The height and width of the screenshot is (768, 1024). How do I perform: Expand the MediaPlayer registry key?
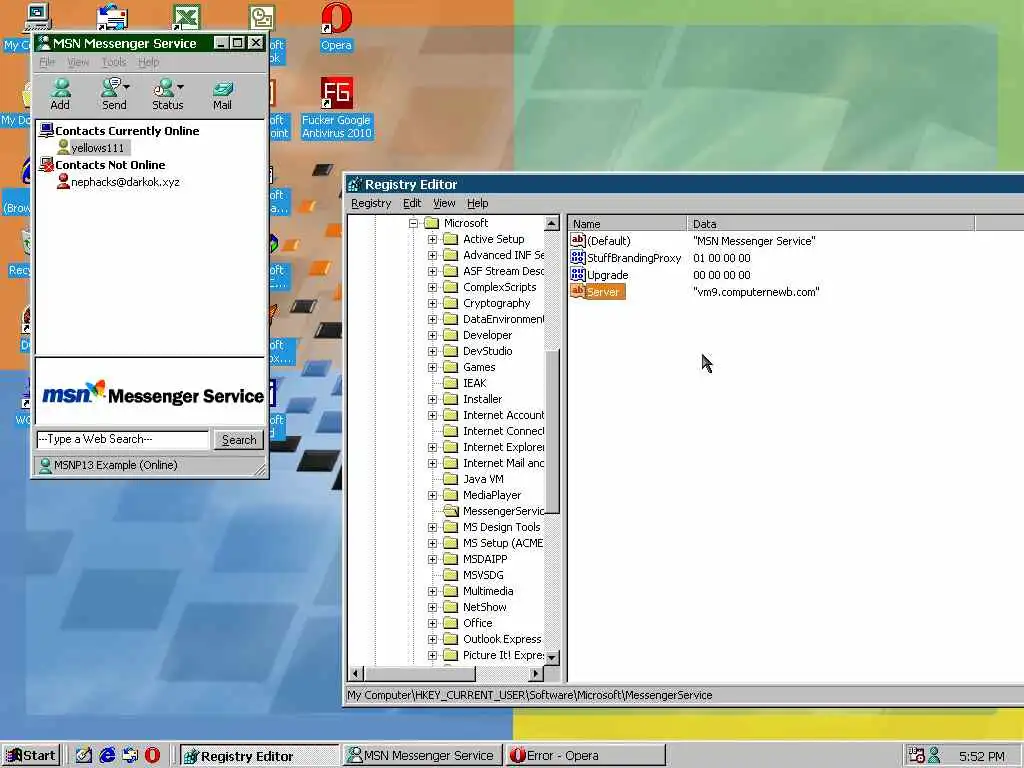[432, 496]
